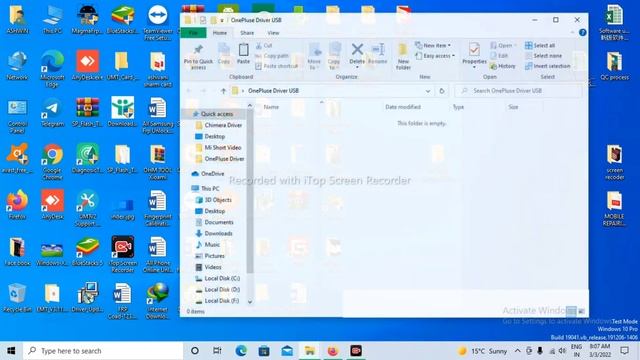Select 3D Objects in navigation pane
Viewport: 640px width, 360px height.
[x=218, y=200]
